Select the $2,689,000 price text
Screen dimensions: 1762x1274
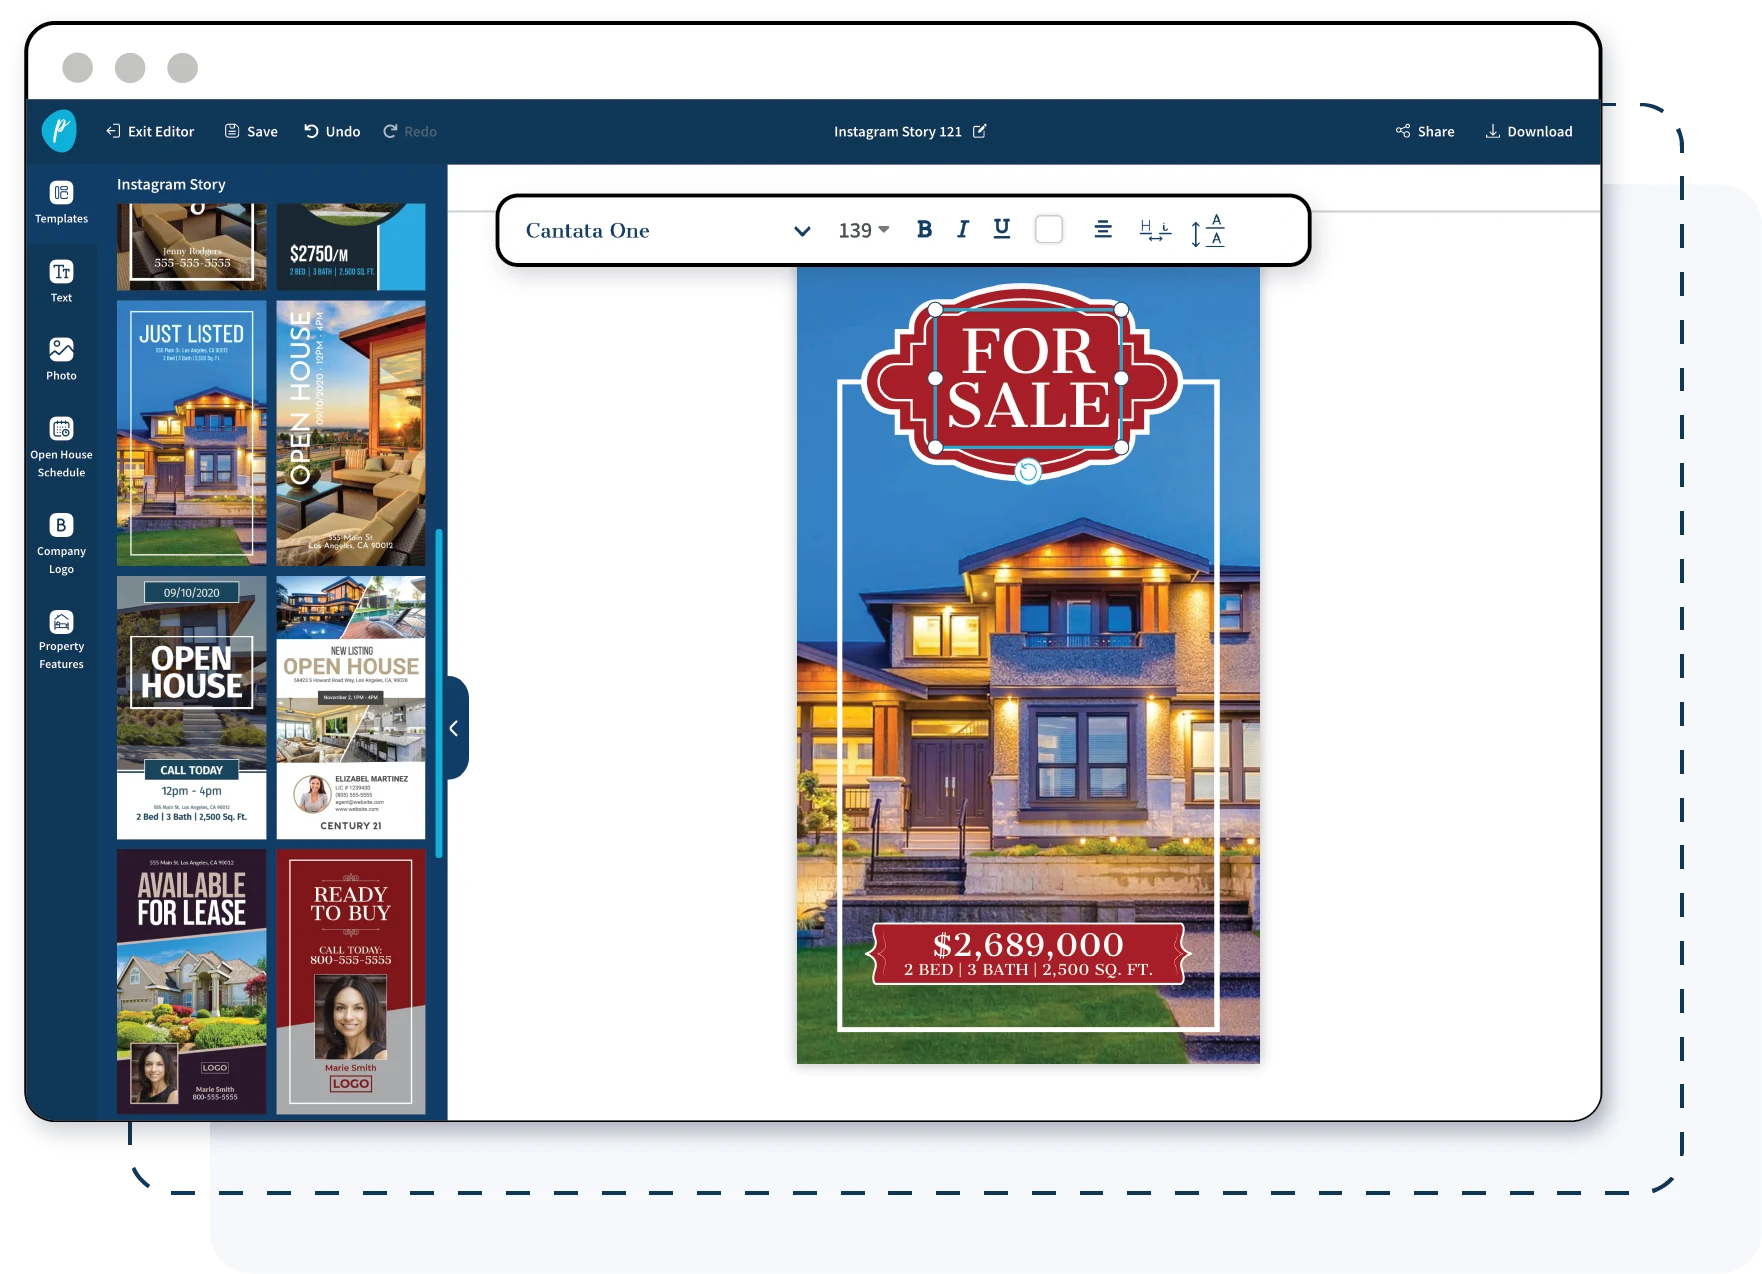1028,943
